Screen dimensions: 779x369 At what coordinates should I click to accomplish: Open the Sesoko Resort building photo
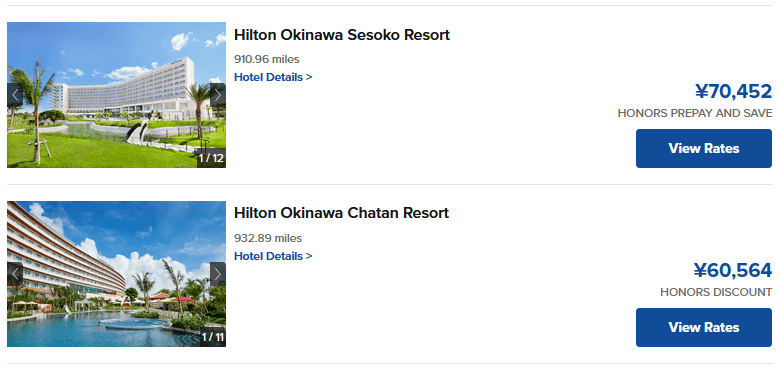[116, 95]
